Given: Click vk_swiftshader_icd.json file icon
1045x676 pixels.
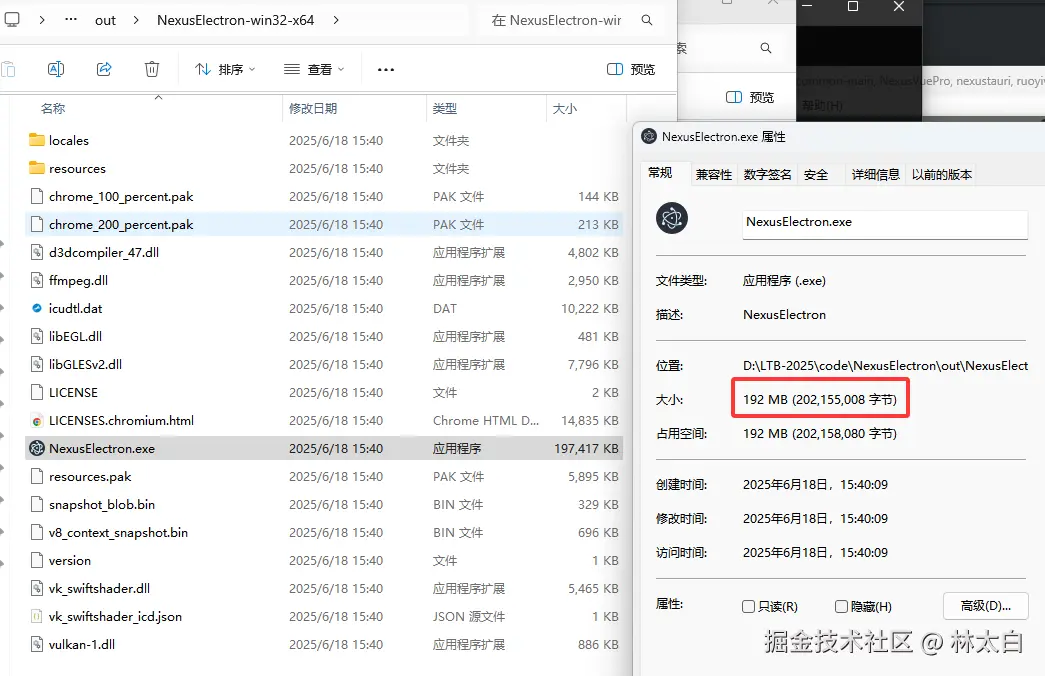Looking at the screenshot, I should click(37, 616).
